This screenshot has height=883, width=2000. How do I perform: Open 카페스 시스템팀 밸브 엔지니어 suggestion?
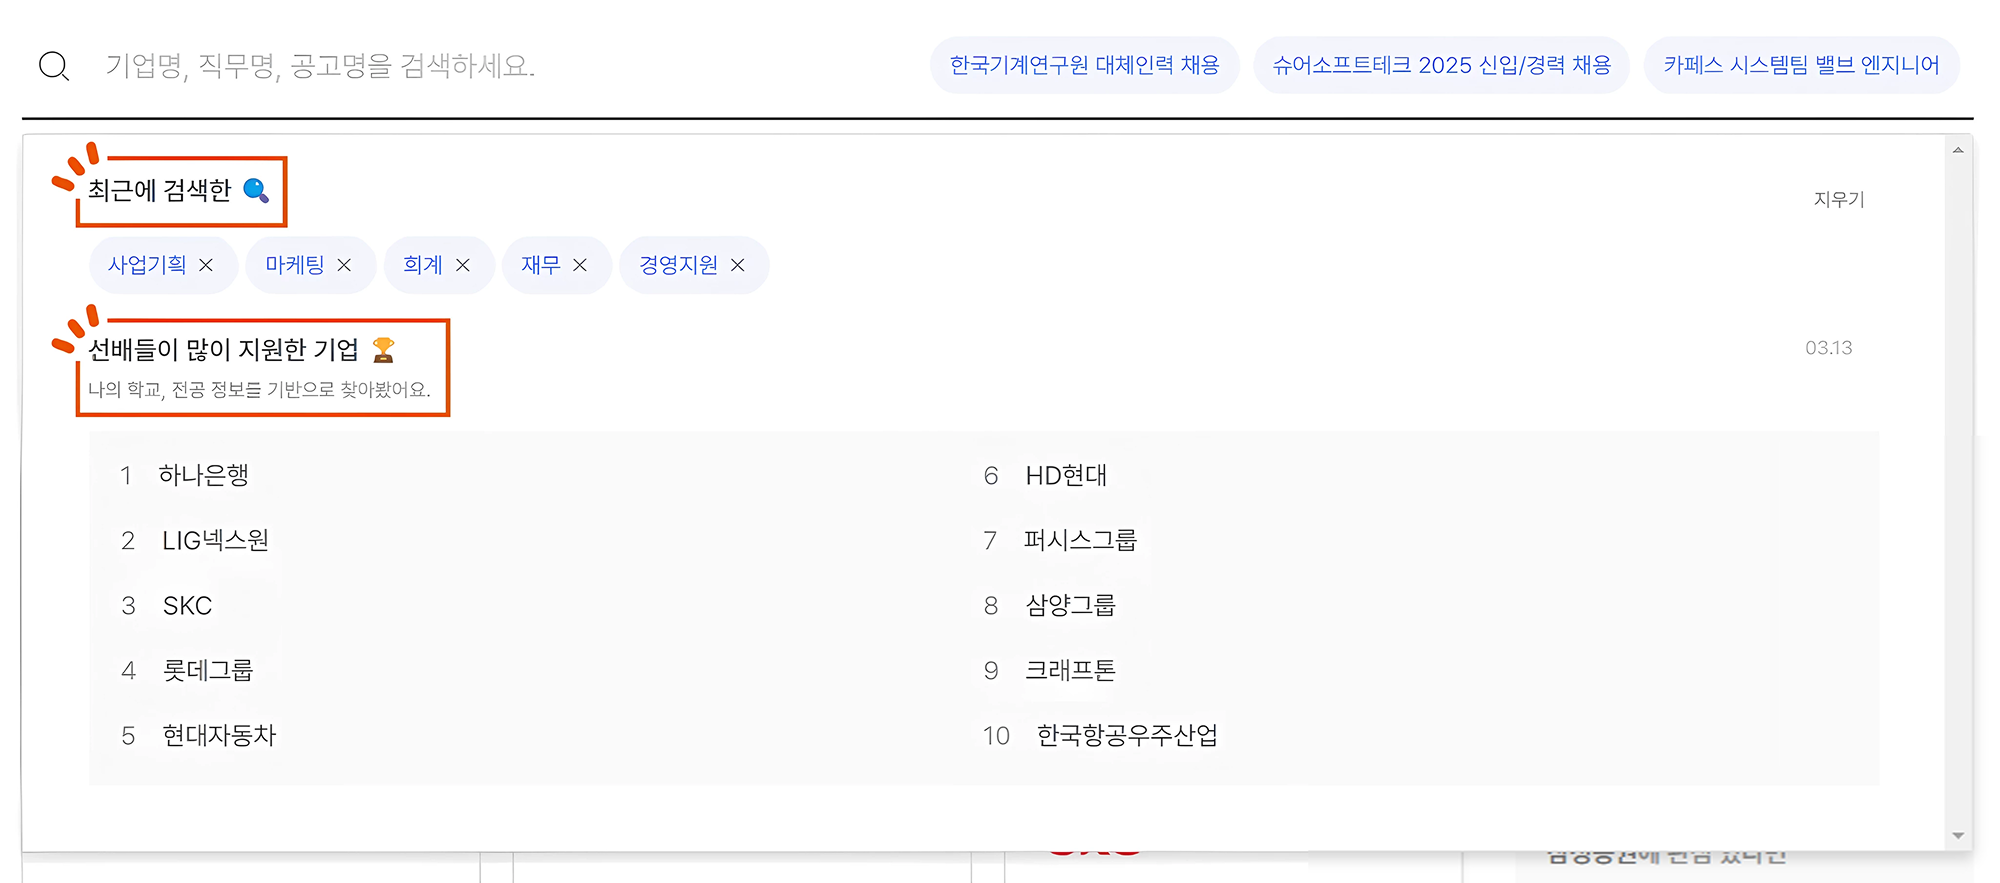point(1801,65)
